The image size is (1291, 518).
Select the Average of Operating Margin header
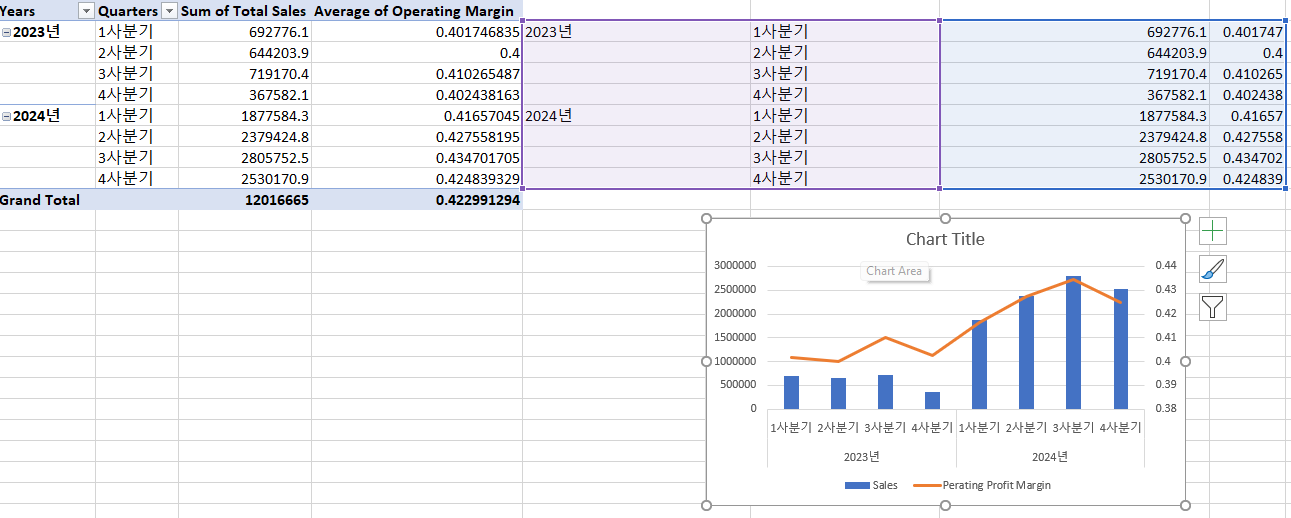point(414,11)
